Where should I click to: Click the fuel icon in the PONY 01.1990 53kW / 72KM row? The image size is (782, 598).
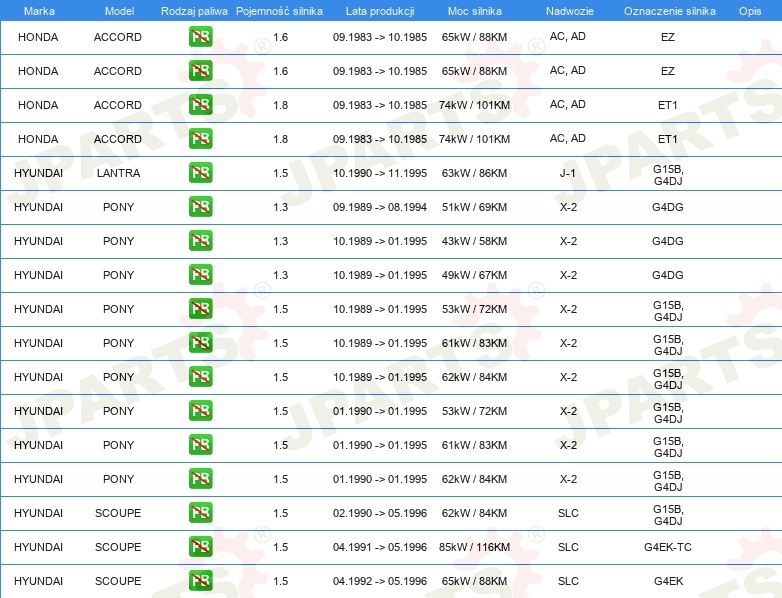[200, 410]
